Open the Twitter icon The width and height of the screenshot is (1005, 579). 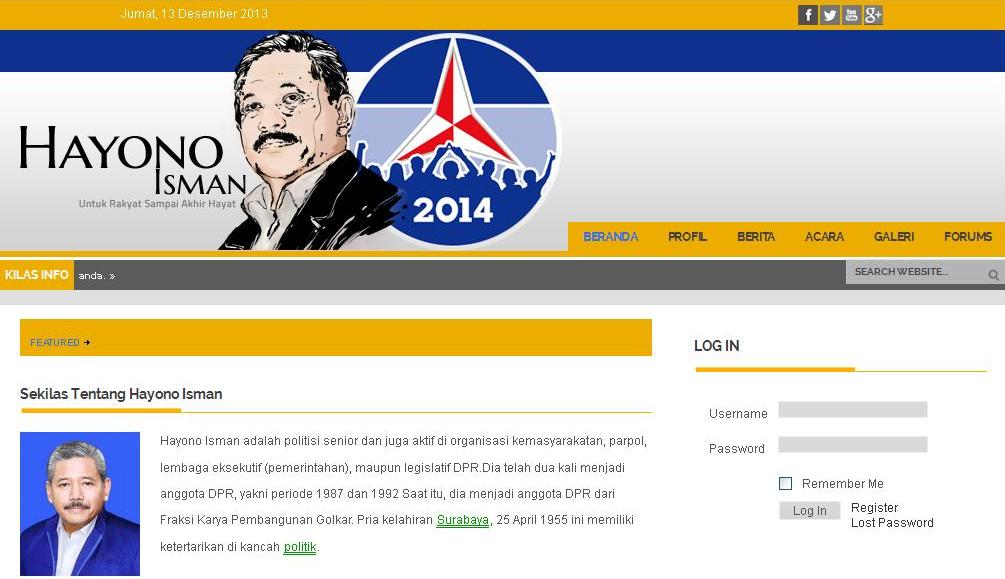click(x=829, y=15)
